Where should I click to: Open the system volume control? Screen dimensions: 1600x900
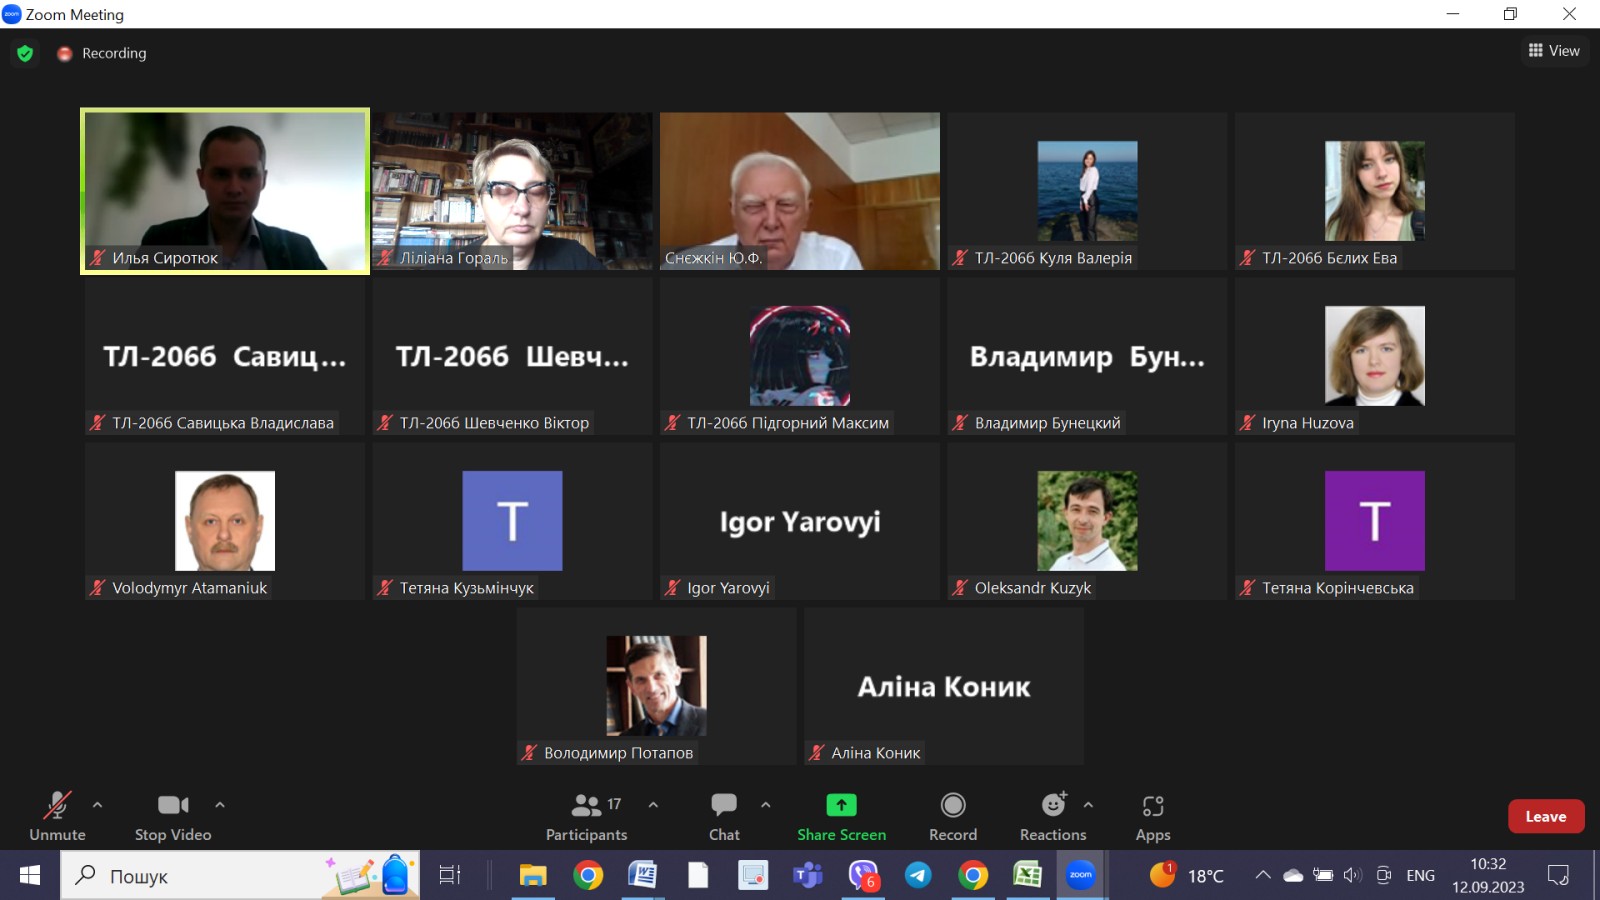1353,874
